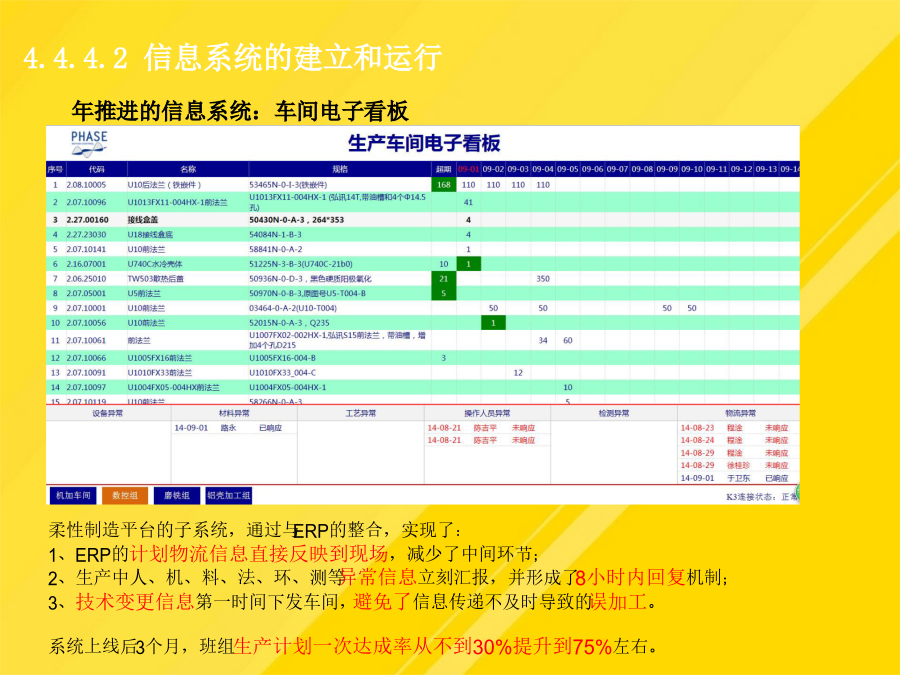Select item name U10后法兰(铁嵌件)

coord(164,185)
